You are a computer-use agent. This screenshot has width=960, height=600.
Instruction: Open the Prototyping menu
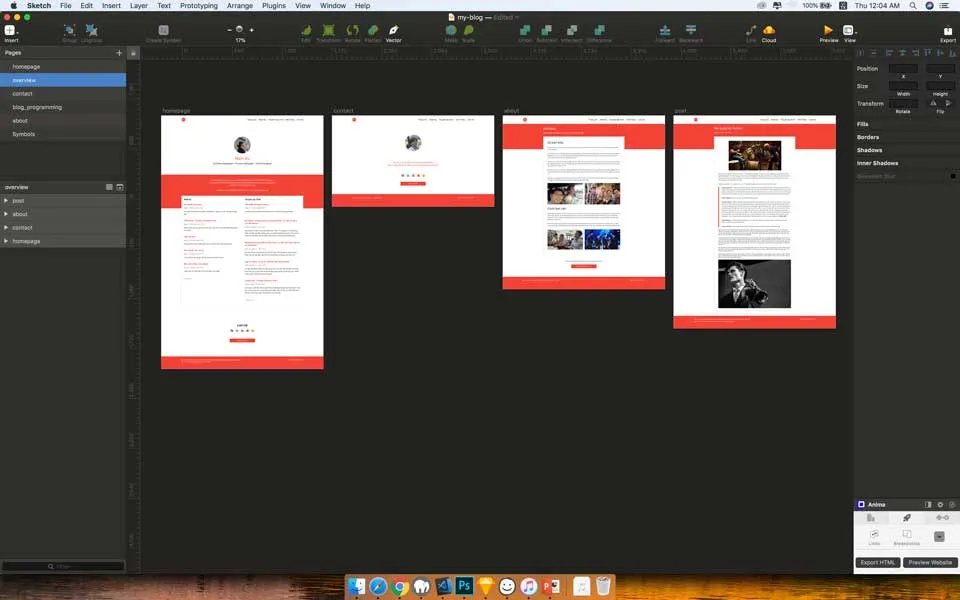click(198, 6)
